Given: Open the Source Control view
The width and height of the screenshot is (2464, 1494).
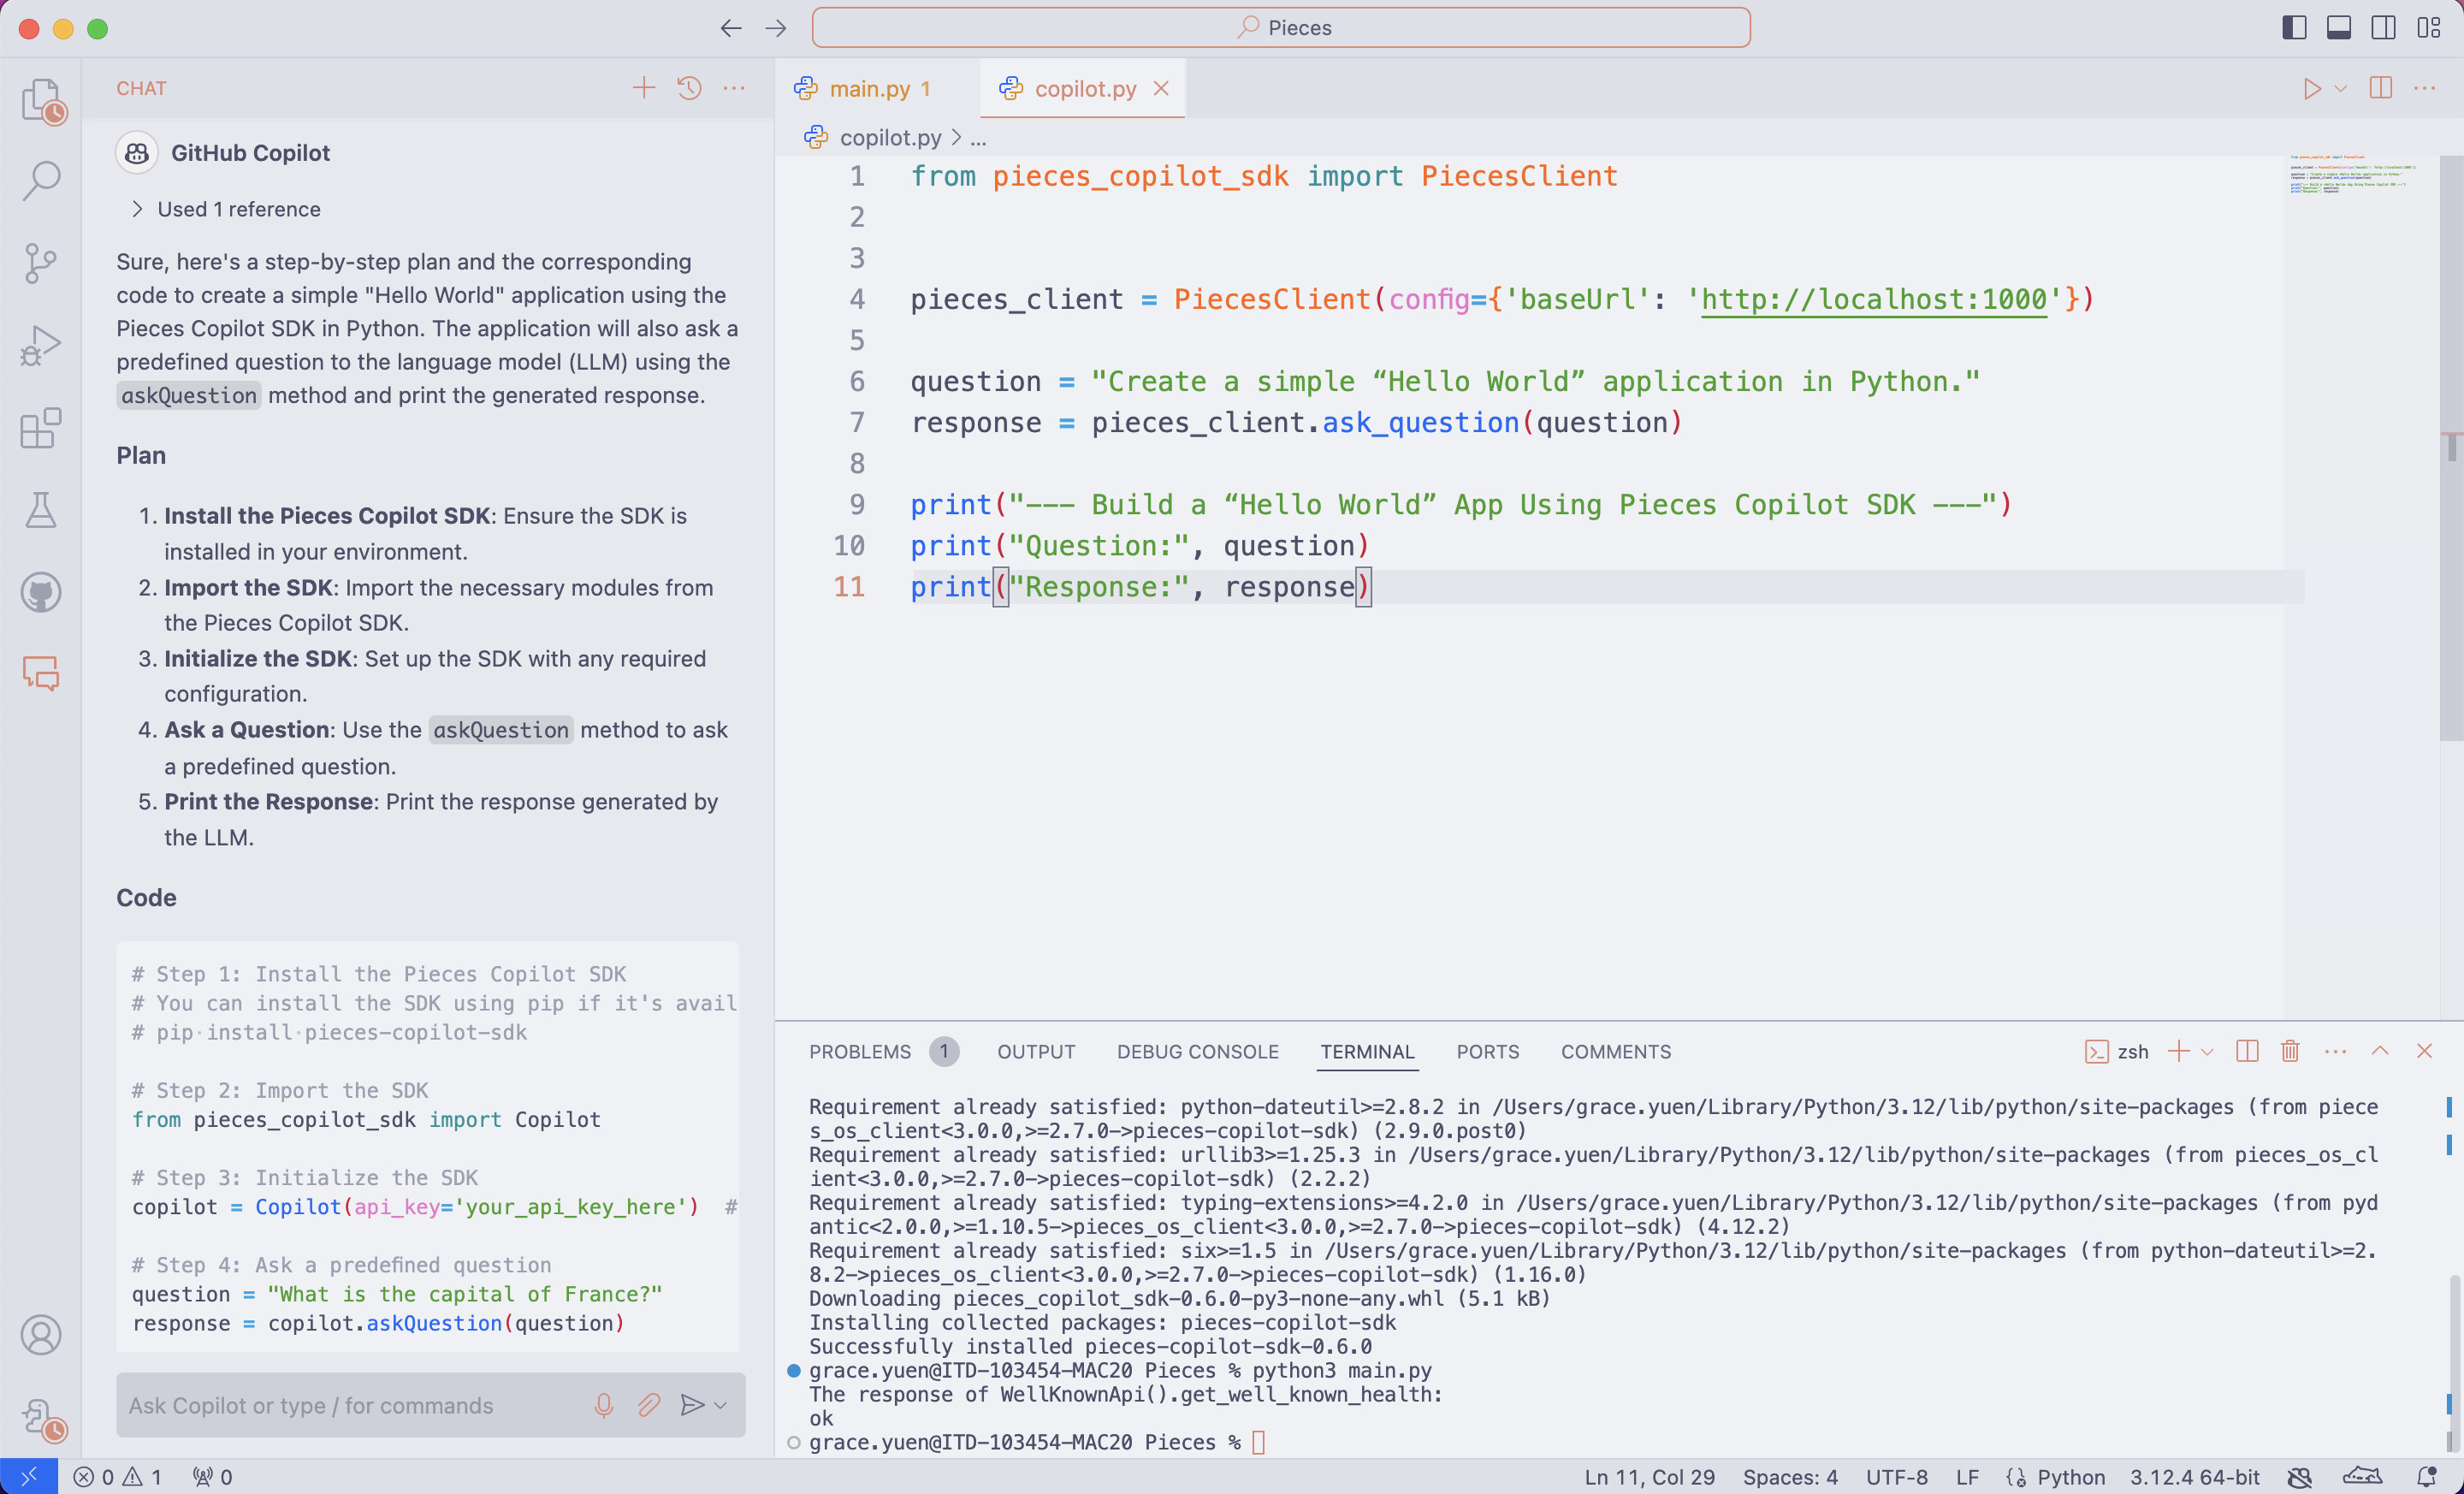Looking at the screenshot, I should pyautogui.click(x=40, y=264).
